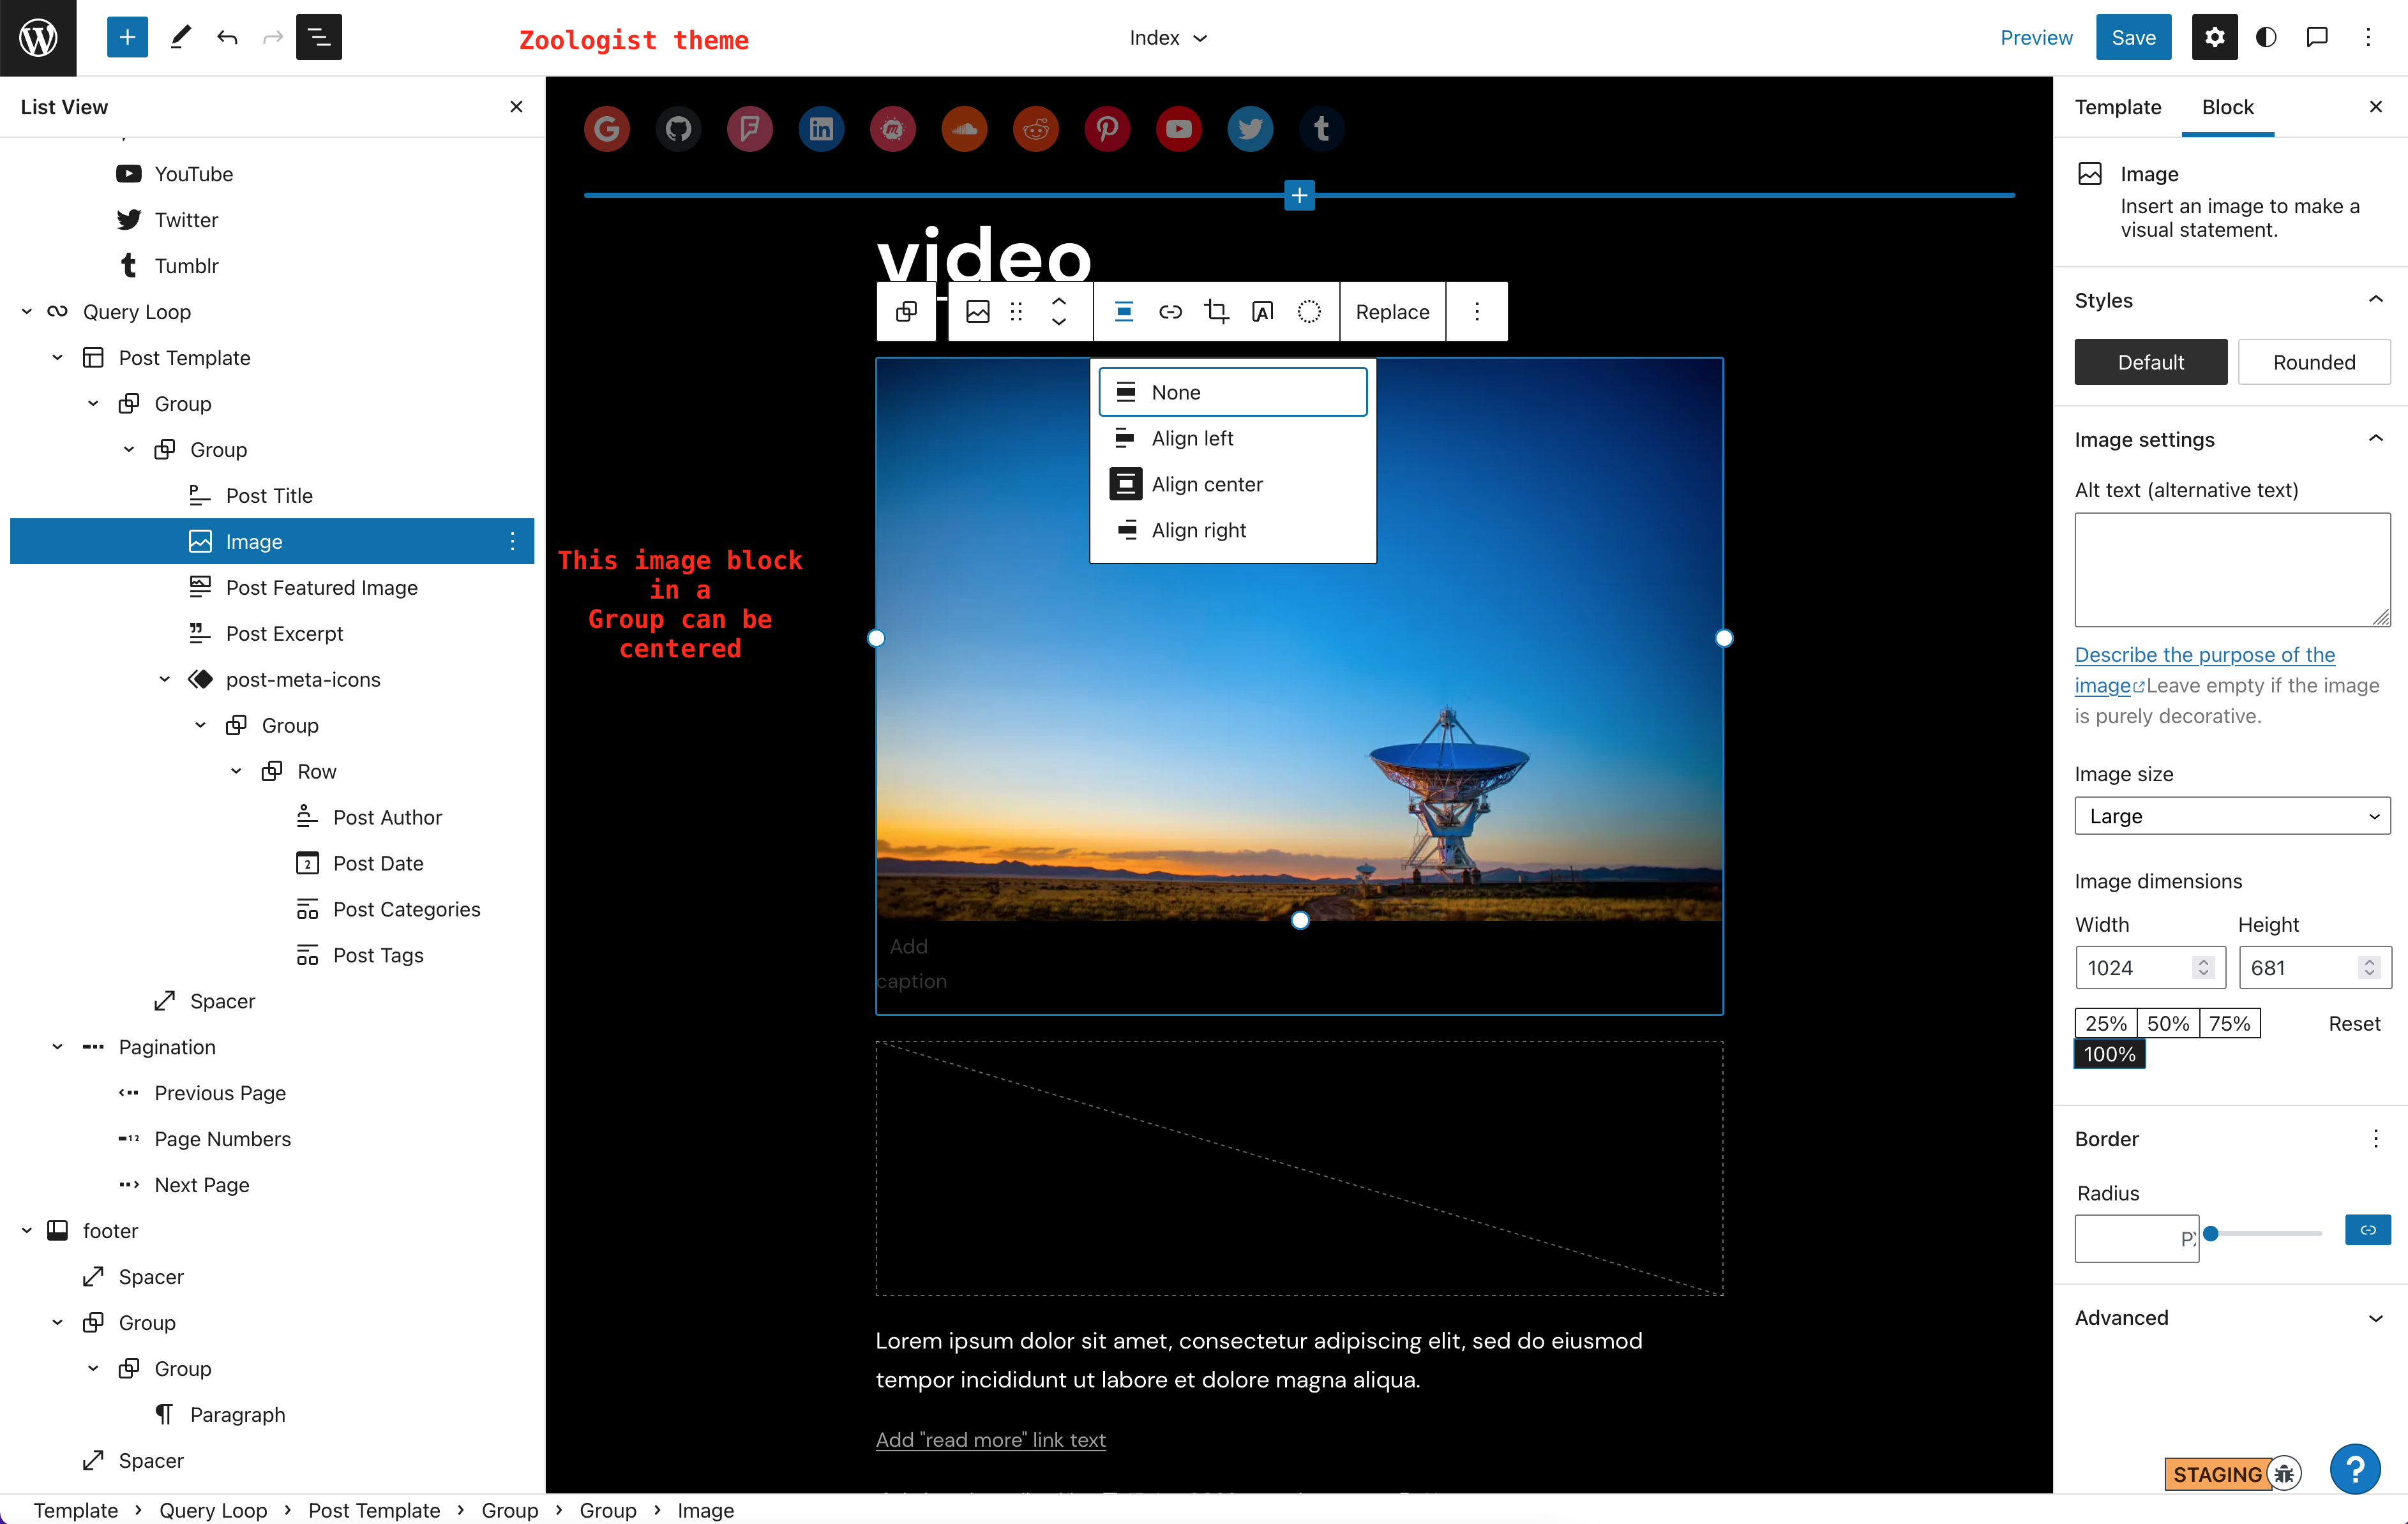Insert a link on the image
2408x1524 pixels.
(1170, 311)
